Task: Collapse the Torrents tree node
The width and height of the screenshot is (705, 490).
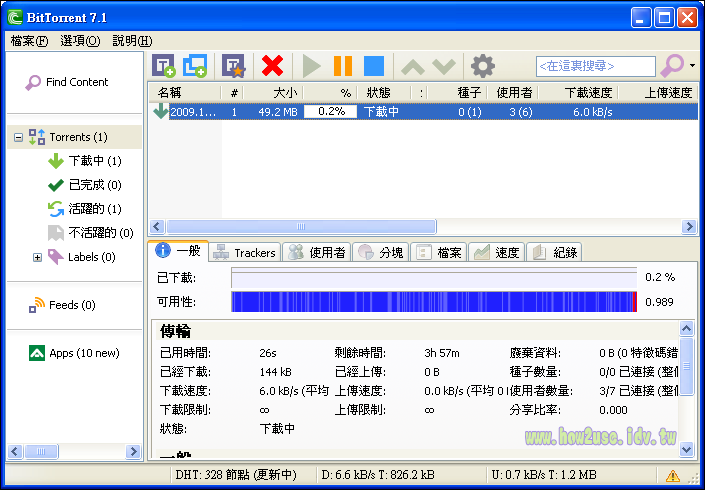Action: (x=18, y=137)
